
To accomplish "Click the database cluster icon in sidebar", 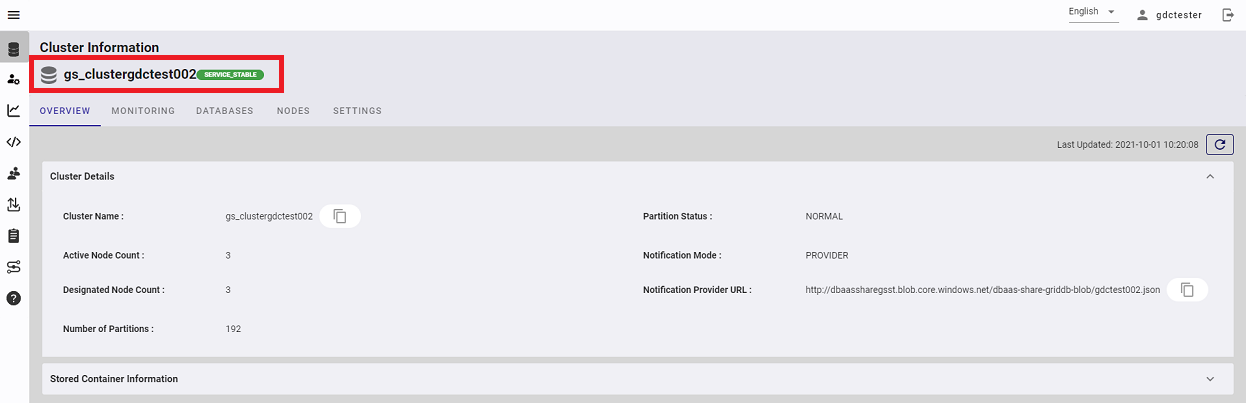I will (13, 48).
